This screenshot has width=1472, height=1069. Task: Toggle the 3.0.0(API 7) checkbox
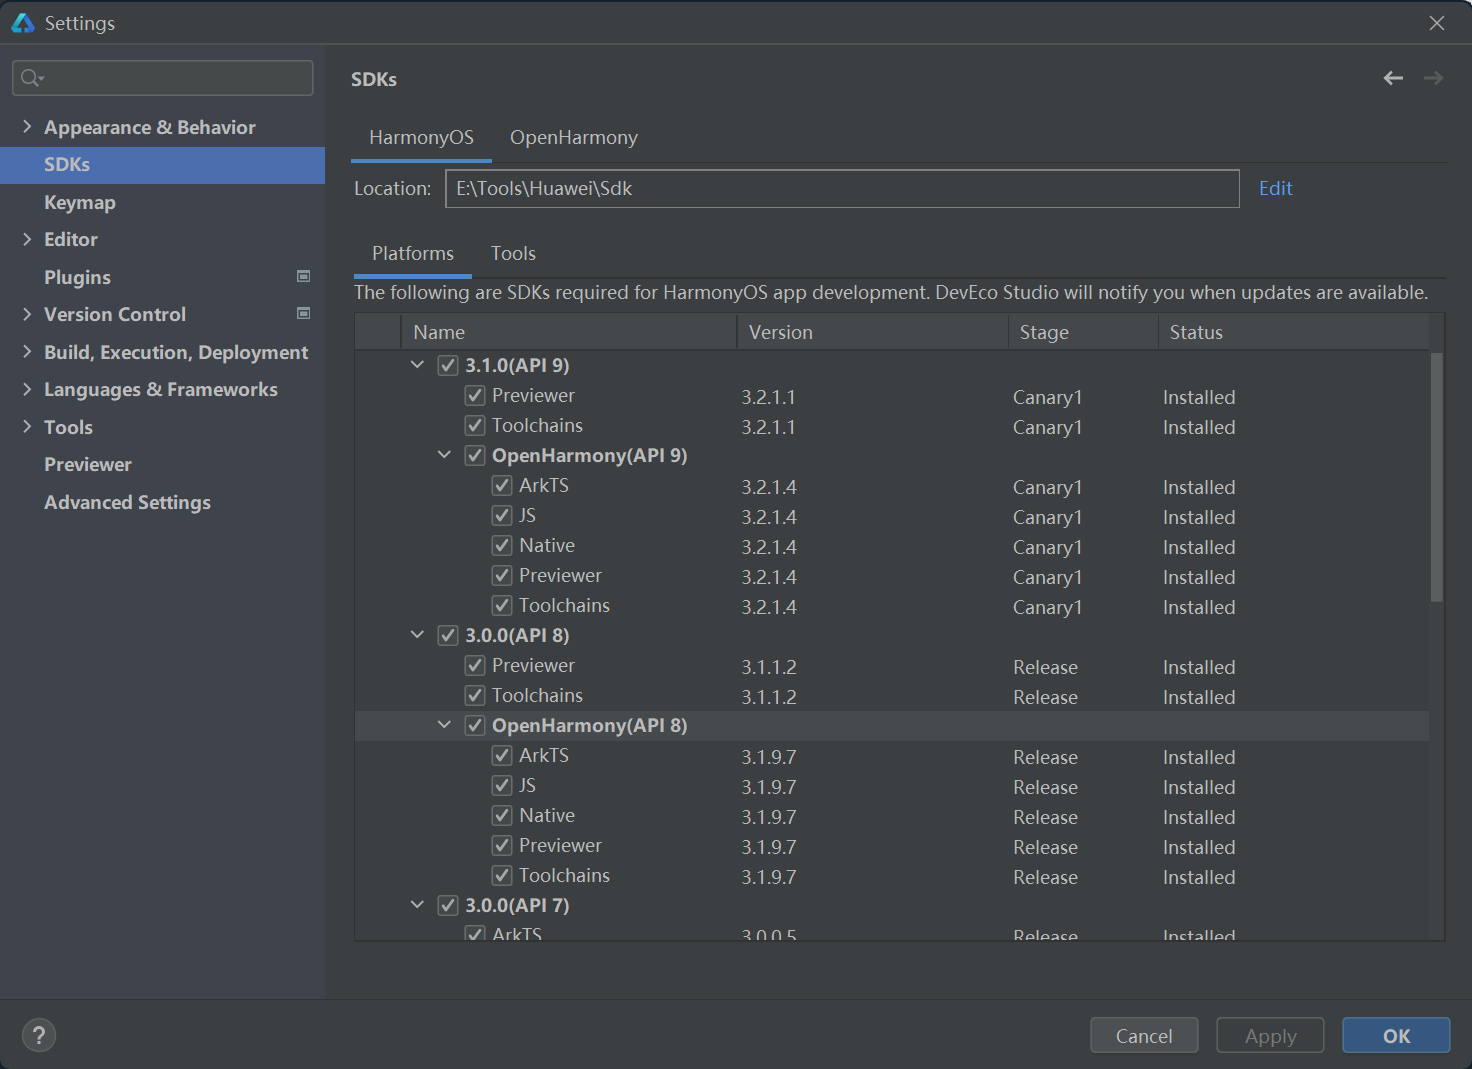pos(448,906)
